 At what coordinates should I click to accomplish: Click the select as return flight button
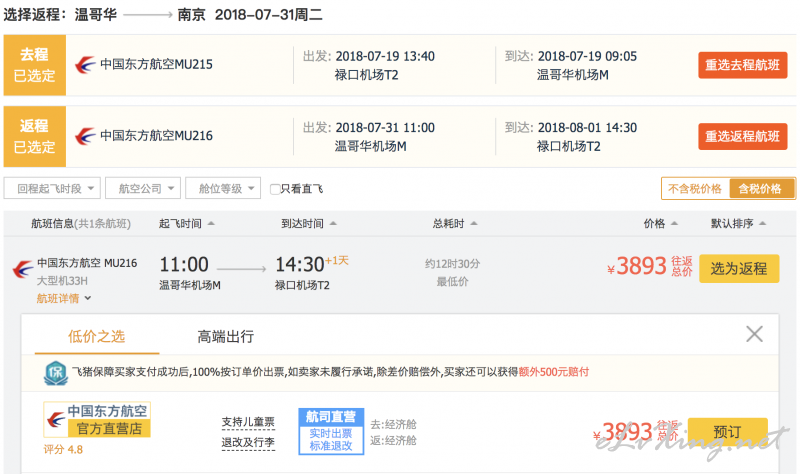(739, 268)
